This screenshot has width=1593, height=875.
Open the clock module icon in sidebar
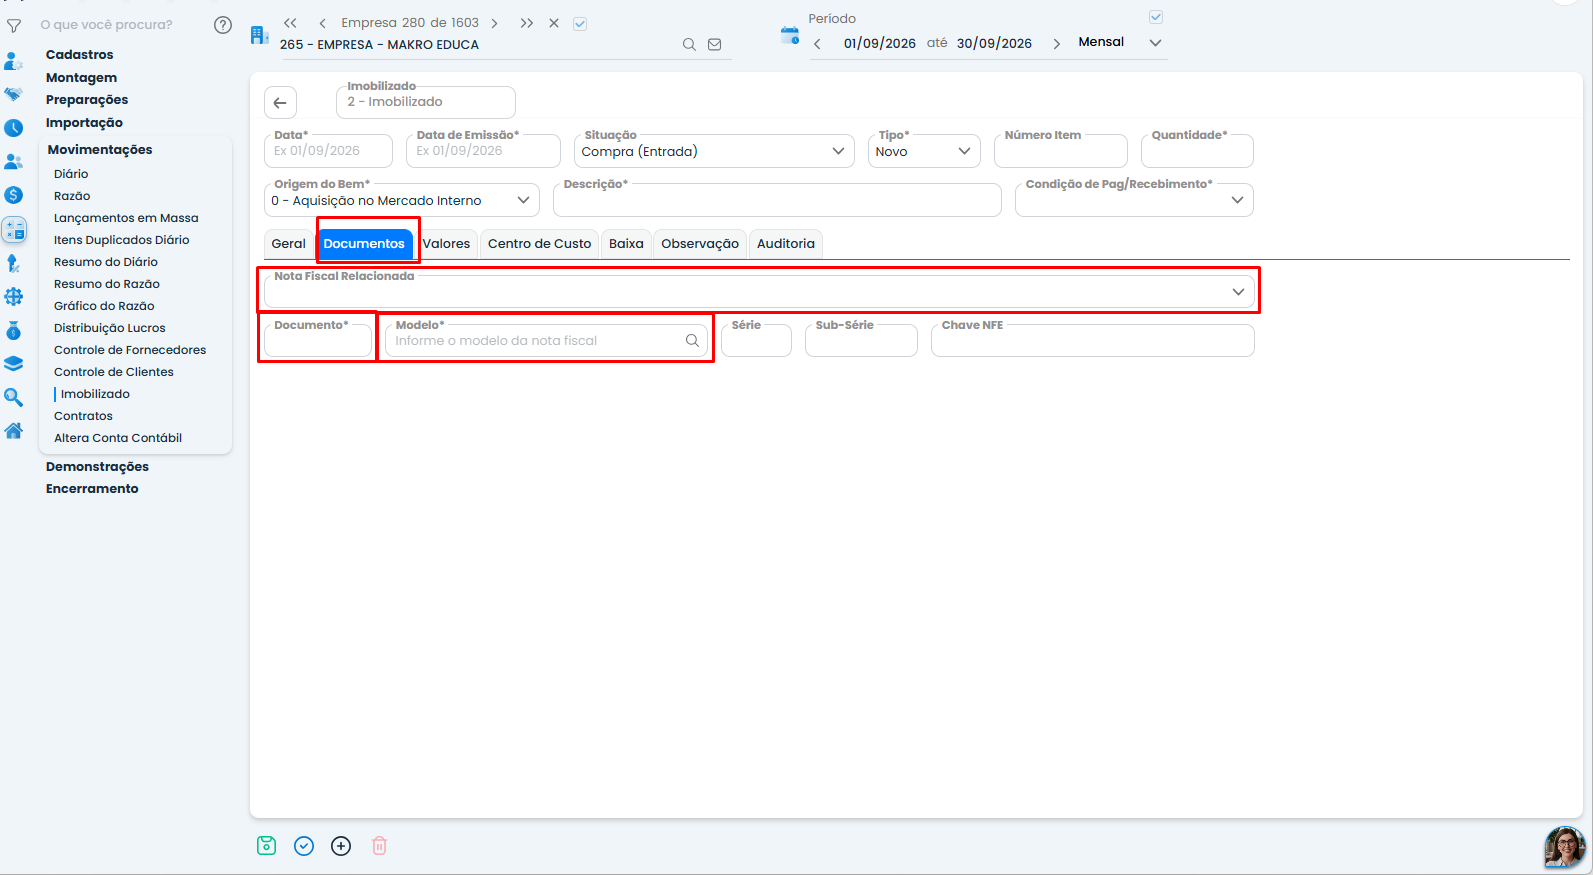coord(14,128)
